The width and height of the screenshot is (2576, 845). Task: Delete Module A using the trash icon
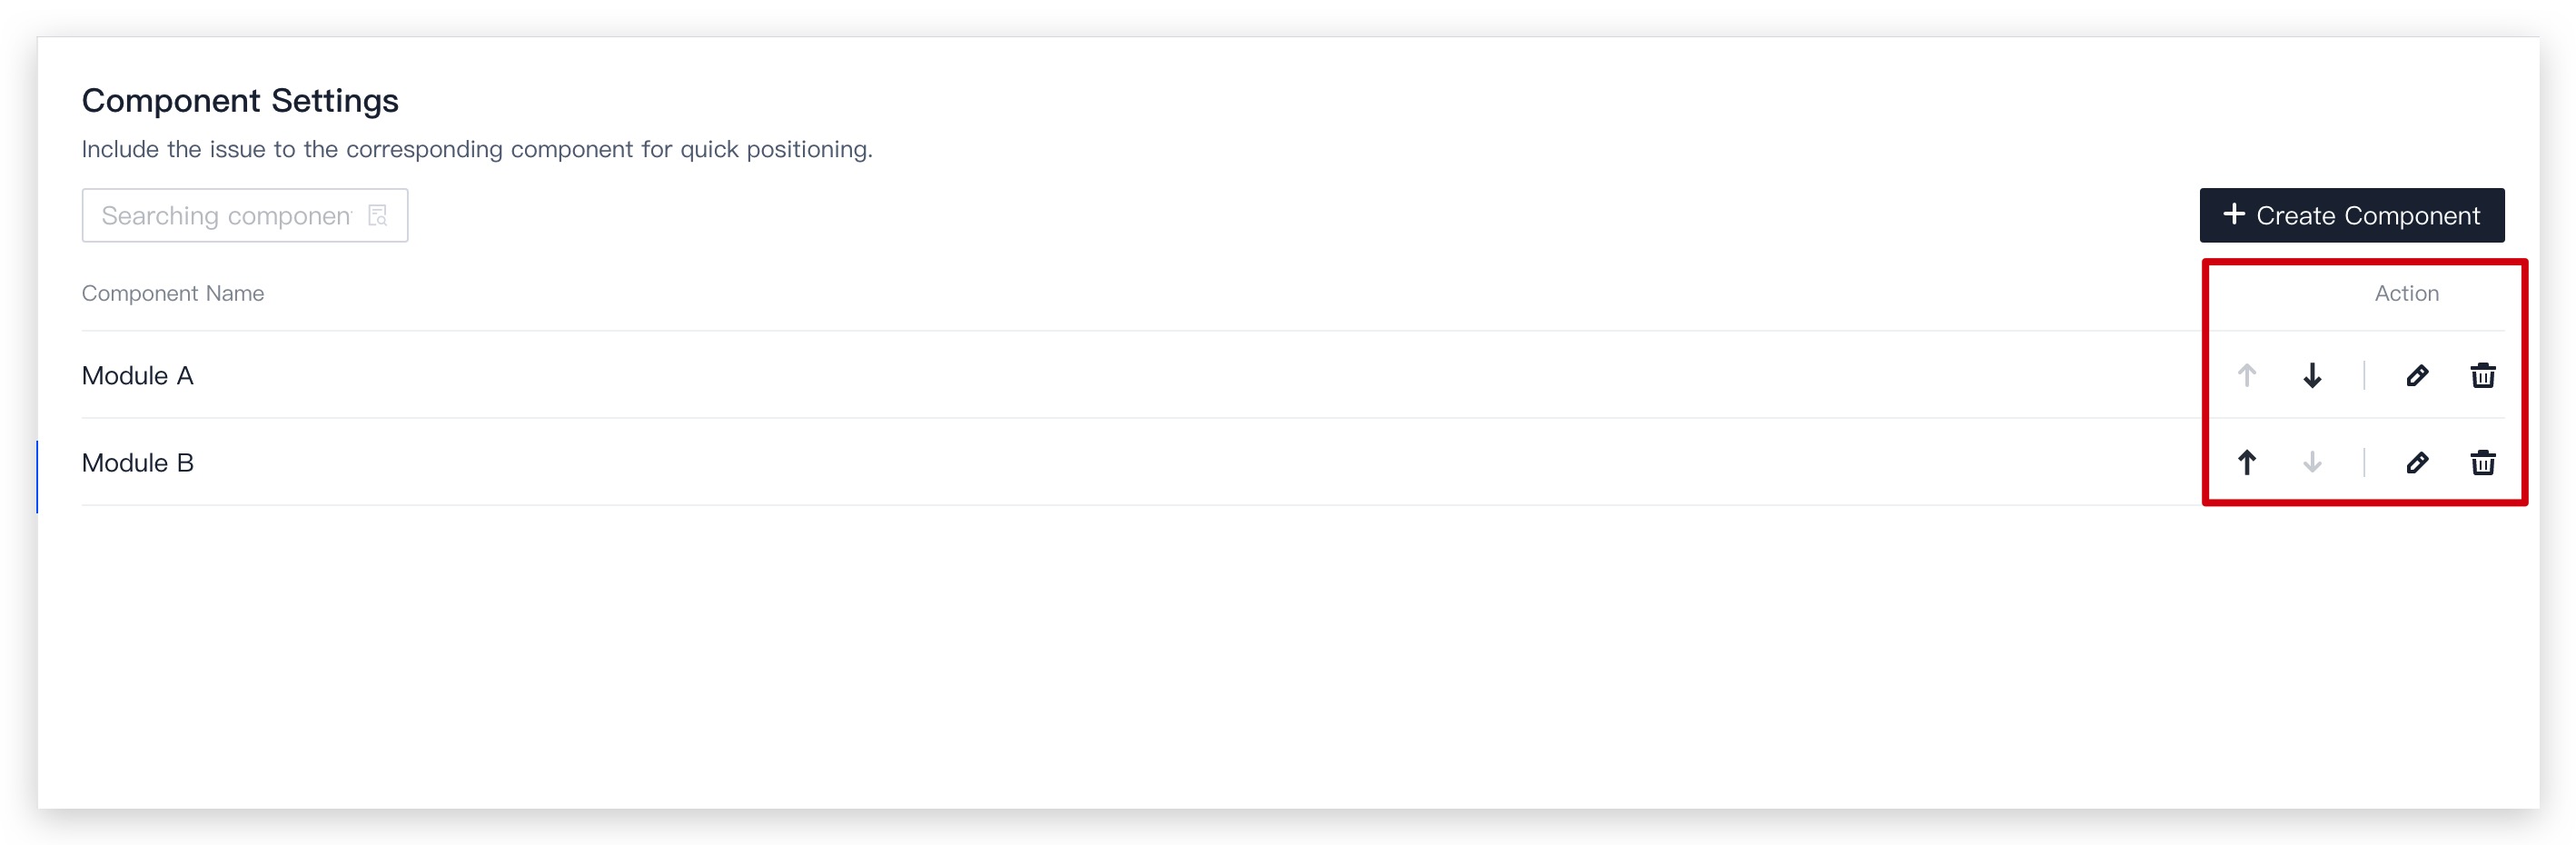click(x=2483, y=375)
